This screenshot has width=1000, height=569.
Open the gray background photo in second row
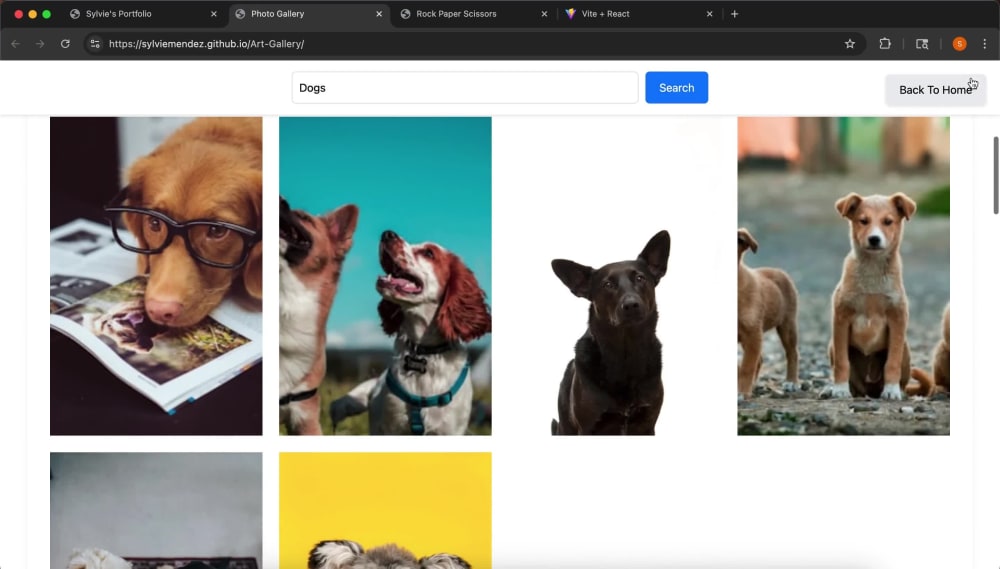click(x=156, y=510)
